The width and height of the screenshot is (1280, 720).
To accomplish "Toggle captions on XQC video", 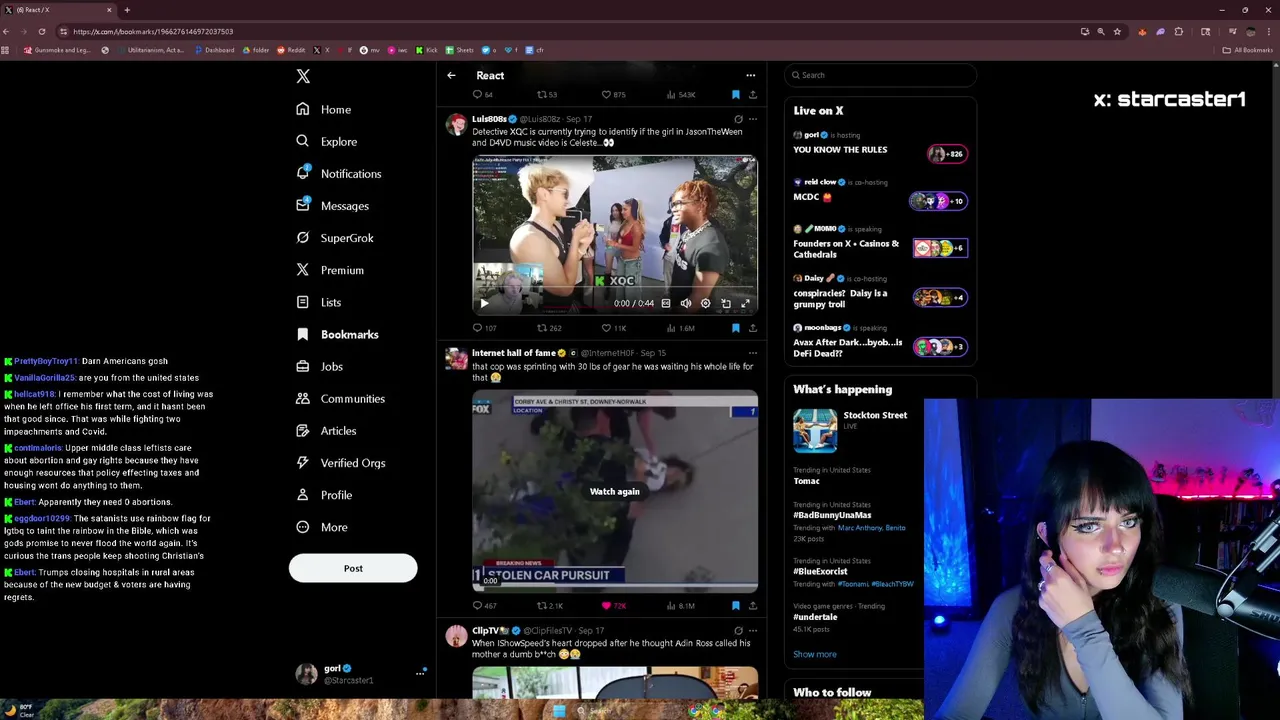I will [666, 303].
